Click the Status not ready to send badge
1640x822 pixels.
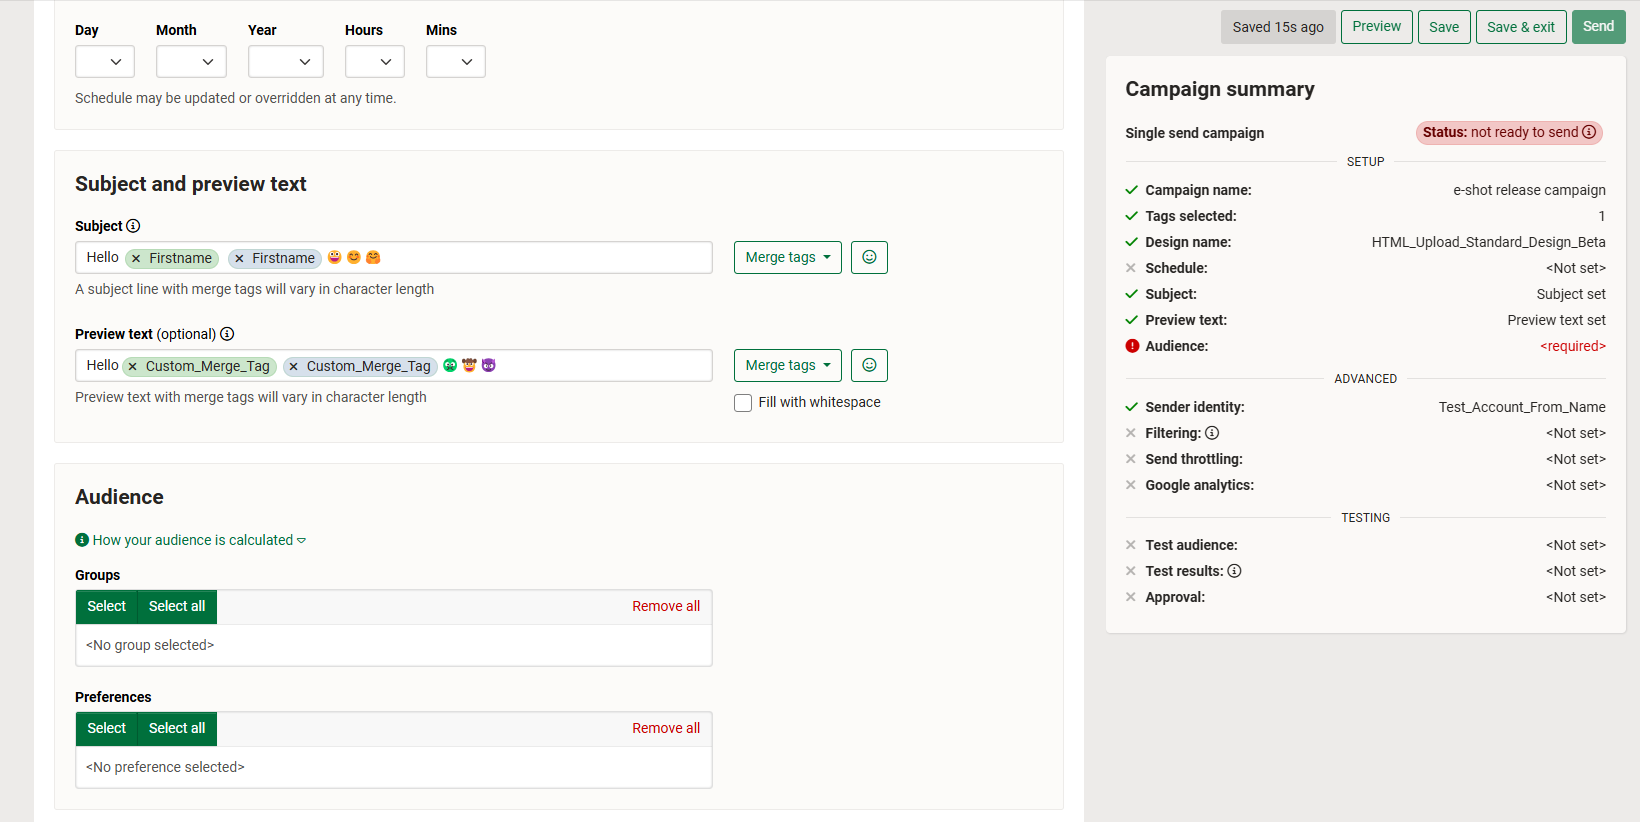point(1509,132)
